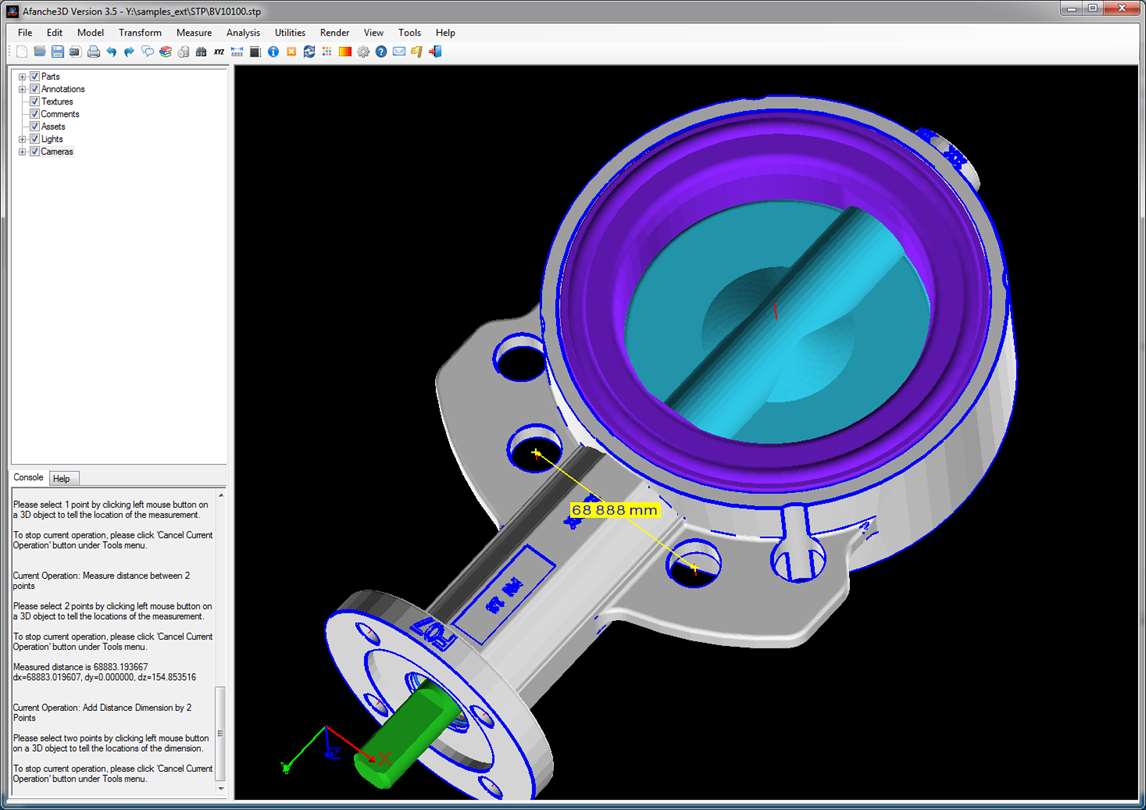Image resolution: width=1146 pixels, height=810 pixels.
Task: Click the colored dots grid icon
Action: [327, 51]
